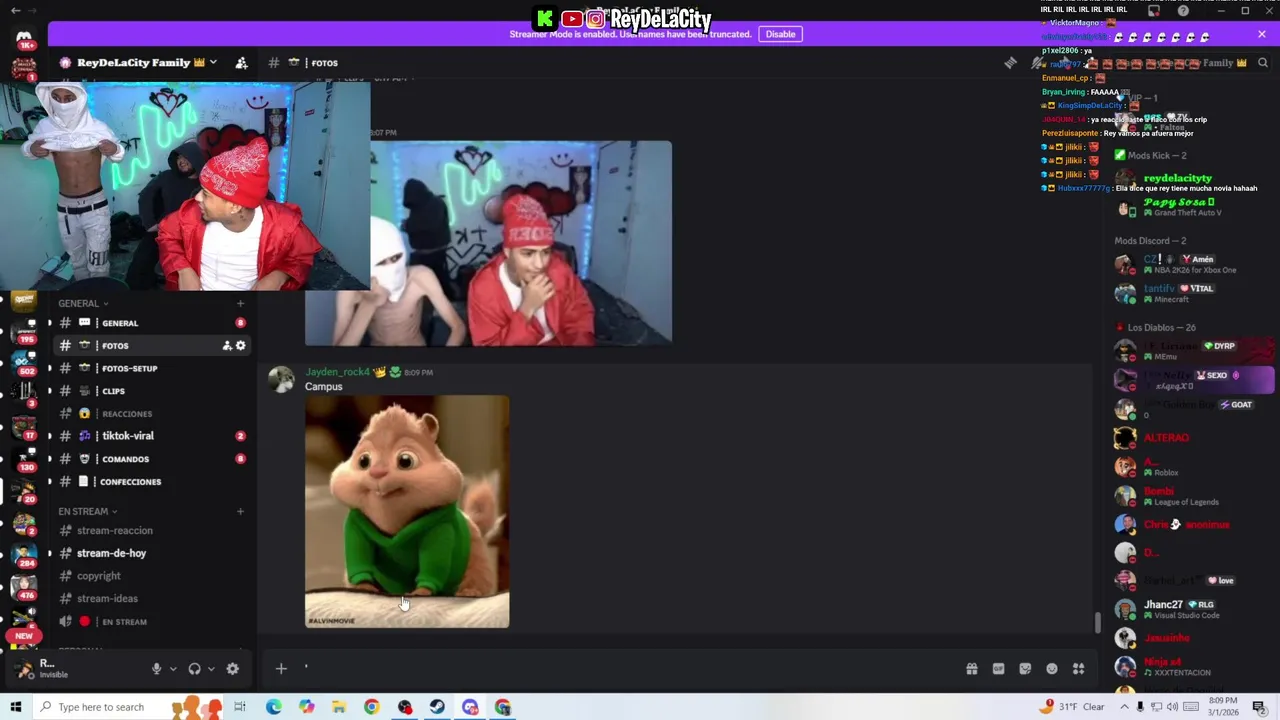Open headphone output options arrow
This screenshot has width=1280, height=720.
[210, 669]
